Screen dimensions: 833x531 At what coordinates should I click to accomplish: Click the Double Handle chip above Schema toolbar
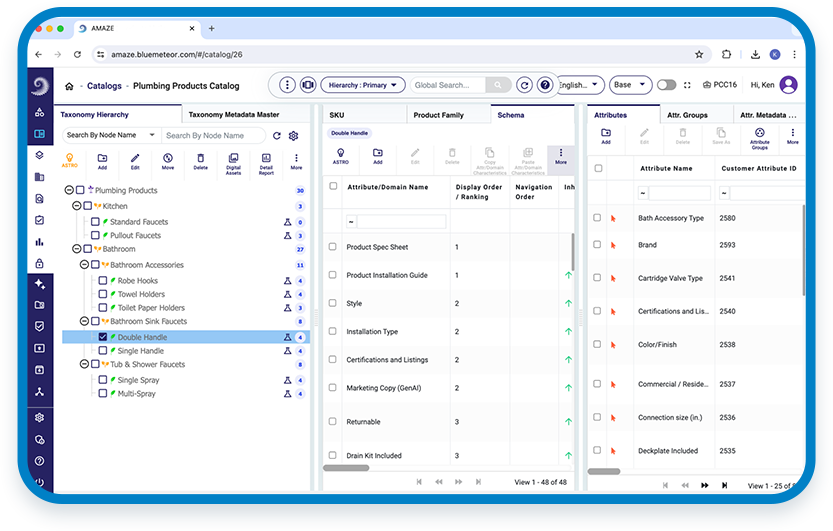click(350, 133)
